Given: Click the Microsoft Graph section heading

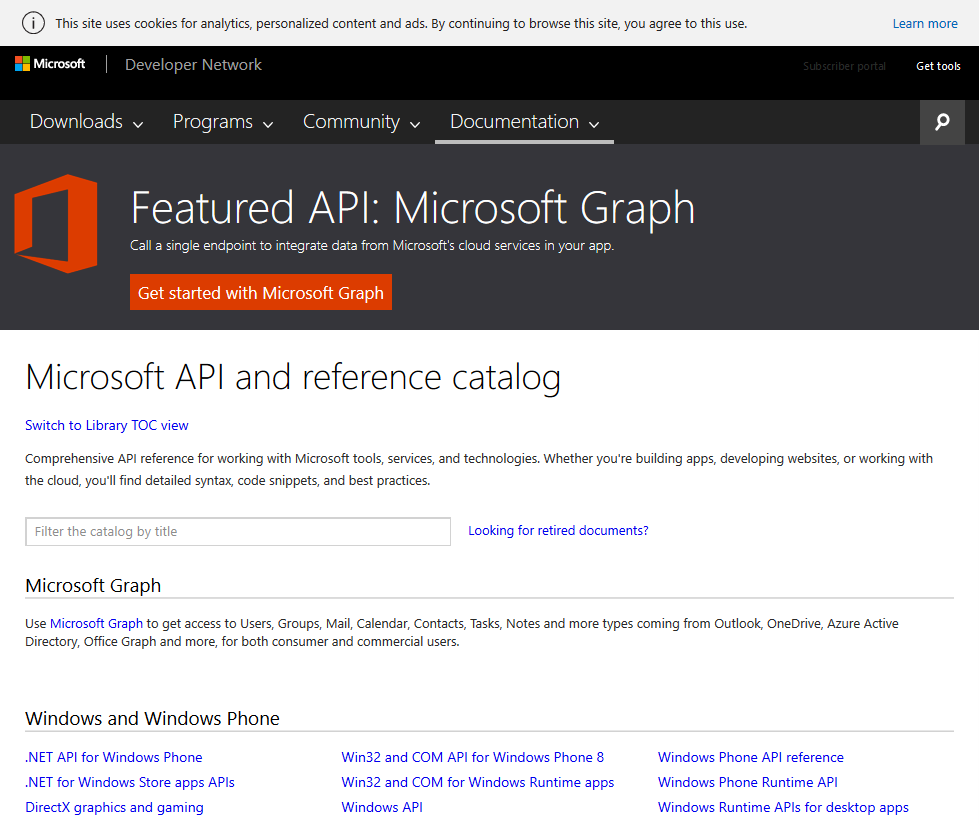Looking at the screenshot, I should (x=93, y=586).
